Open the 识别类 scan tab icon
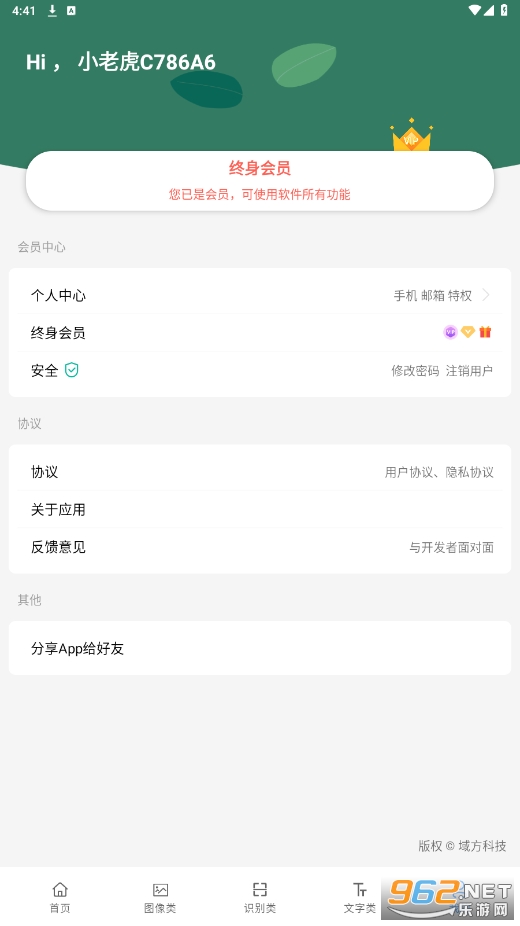 pyautogui.click(x=260, y=890)
